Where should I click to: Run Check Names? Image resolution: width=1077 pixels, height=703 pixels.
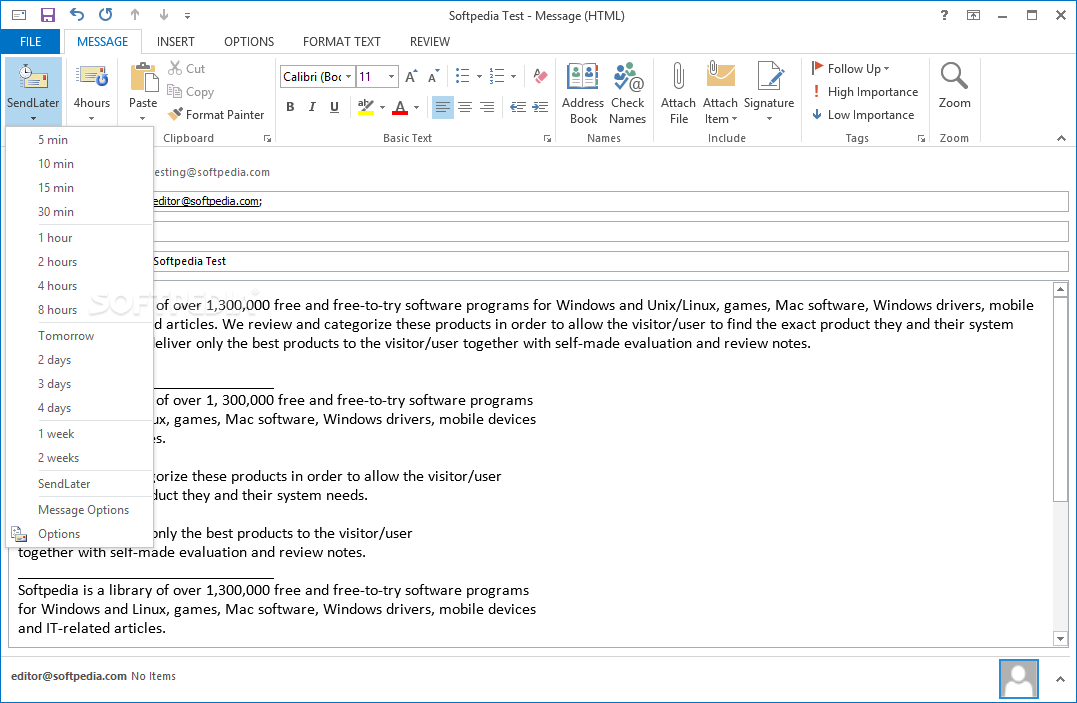[627, 93]
